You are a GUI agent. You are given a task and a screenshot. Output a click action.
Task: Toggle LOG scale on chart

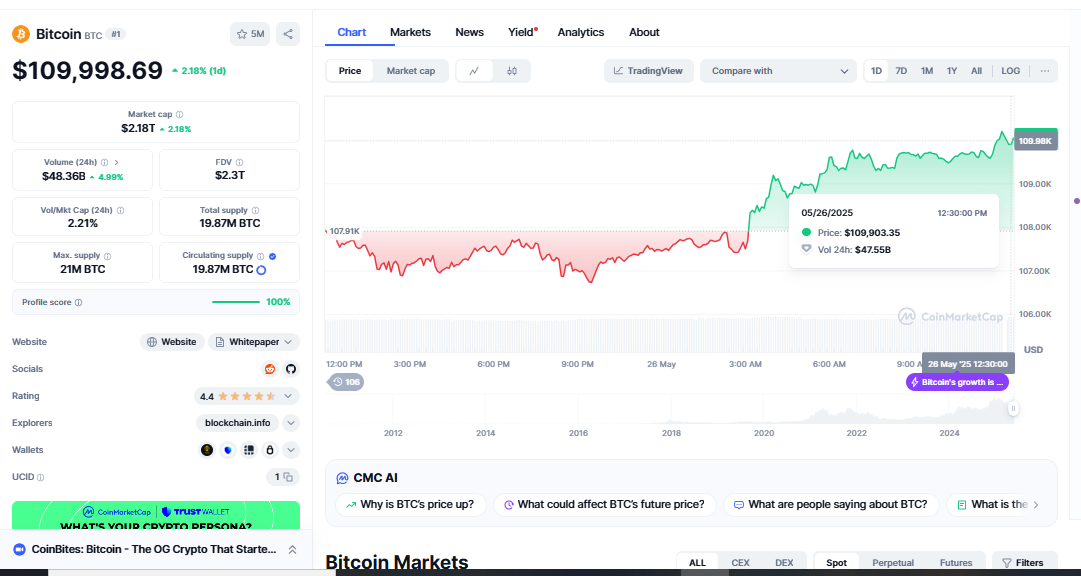point(1011,71)
